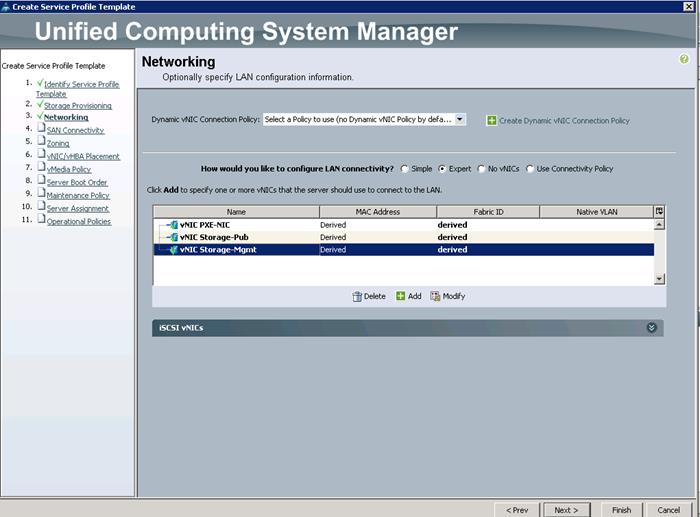Select the vNIC PXE-NIC row
The image size is (700, 517).
pyautogui.click(x=404, y=225)
